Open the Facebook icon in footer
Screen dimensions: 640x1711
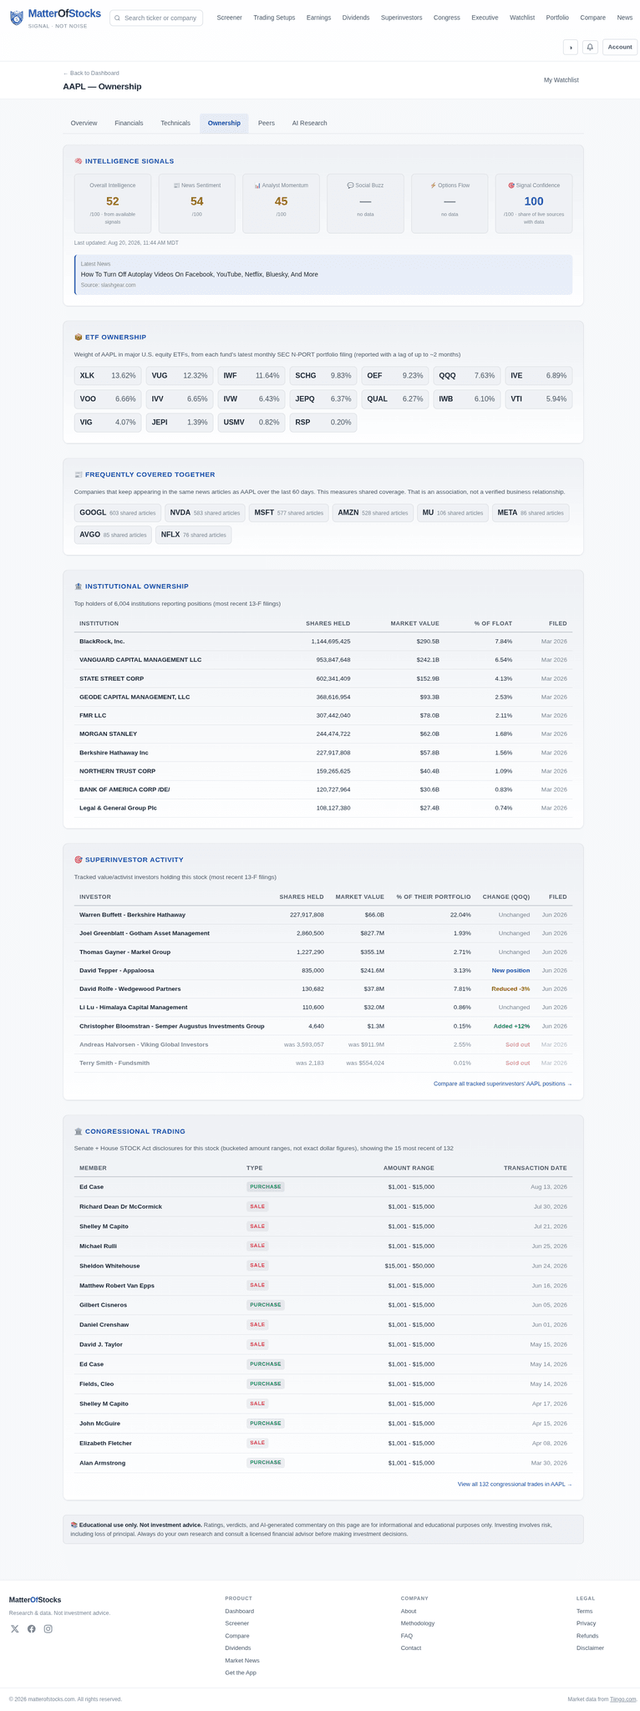31,1629
